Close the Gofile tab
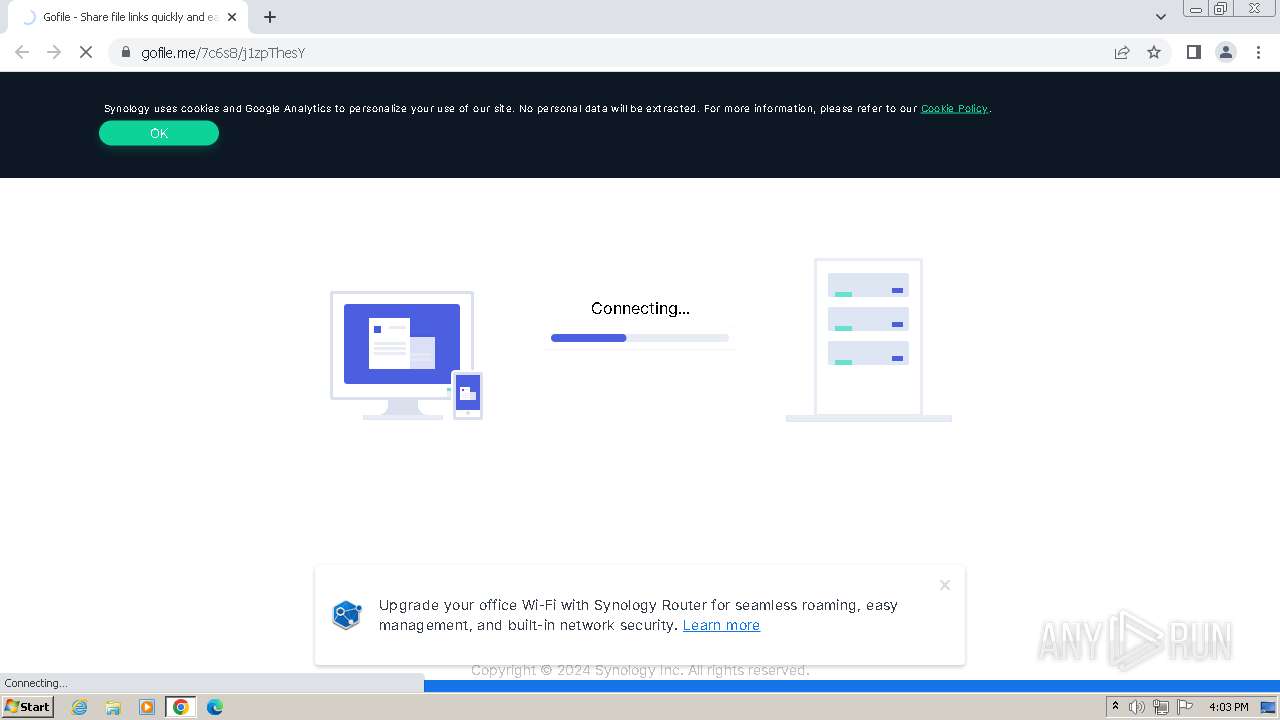This screenshot has width=1280, height=720. pyautogui.click(x=232, y=17)
